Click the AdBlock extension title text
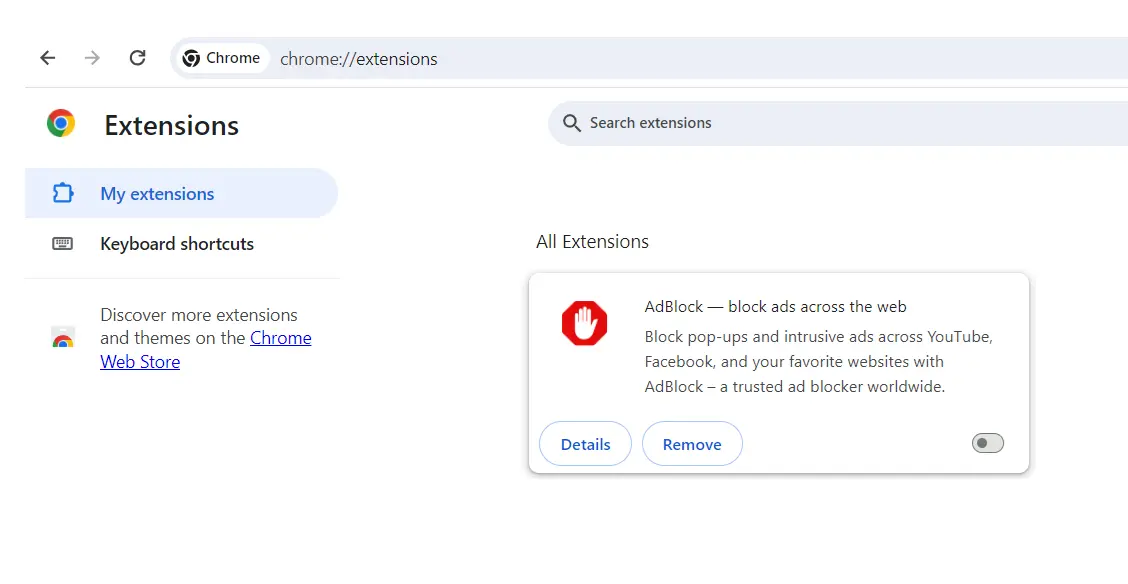 pyautogui.click(x=775, y=307)
